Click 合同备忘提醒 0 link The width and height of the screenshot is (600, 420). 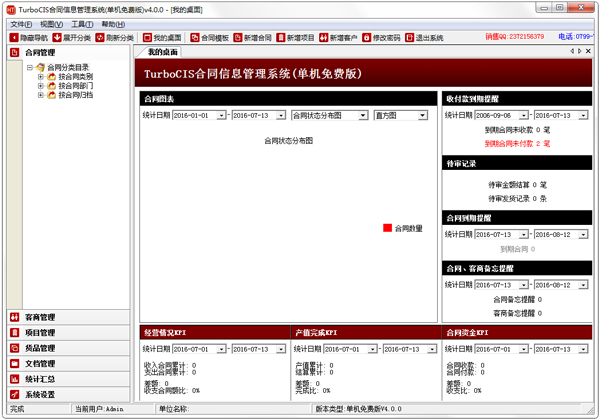[x=517, y=299]
